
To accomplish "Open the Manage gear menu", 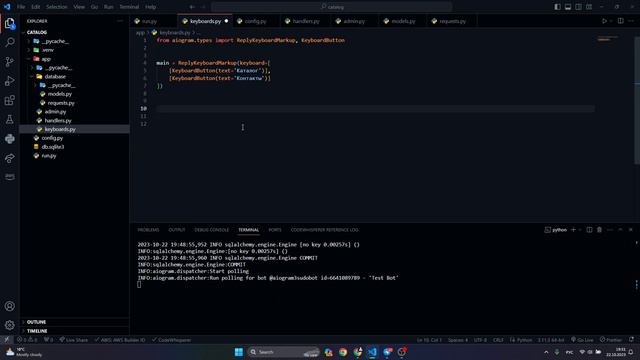I will [x=9, y=325].
